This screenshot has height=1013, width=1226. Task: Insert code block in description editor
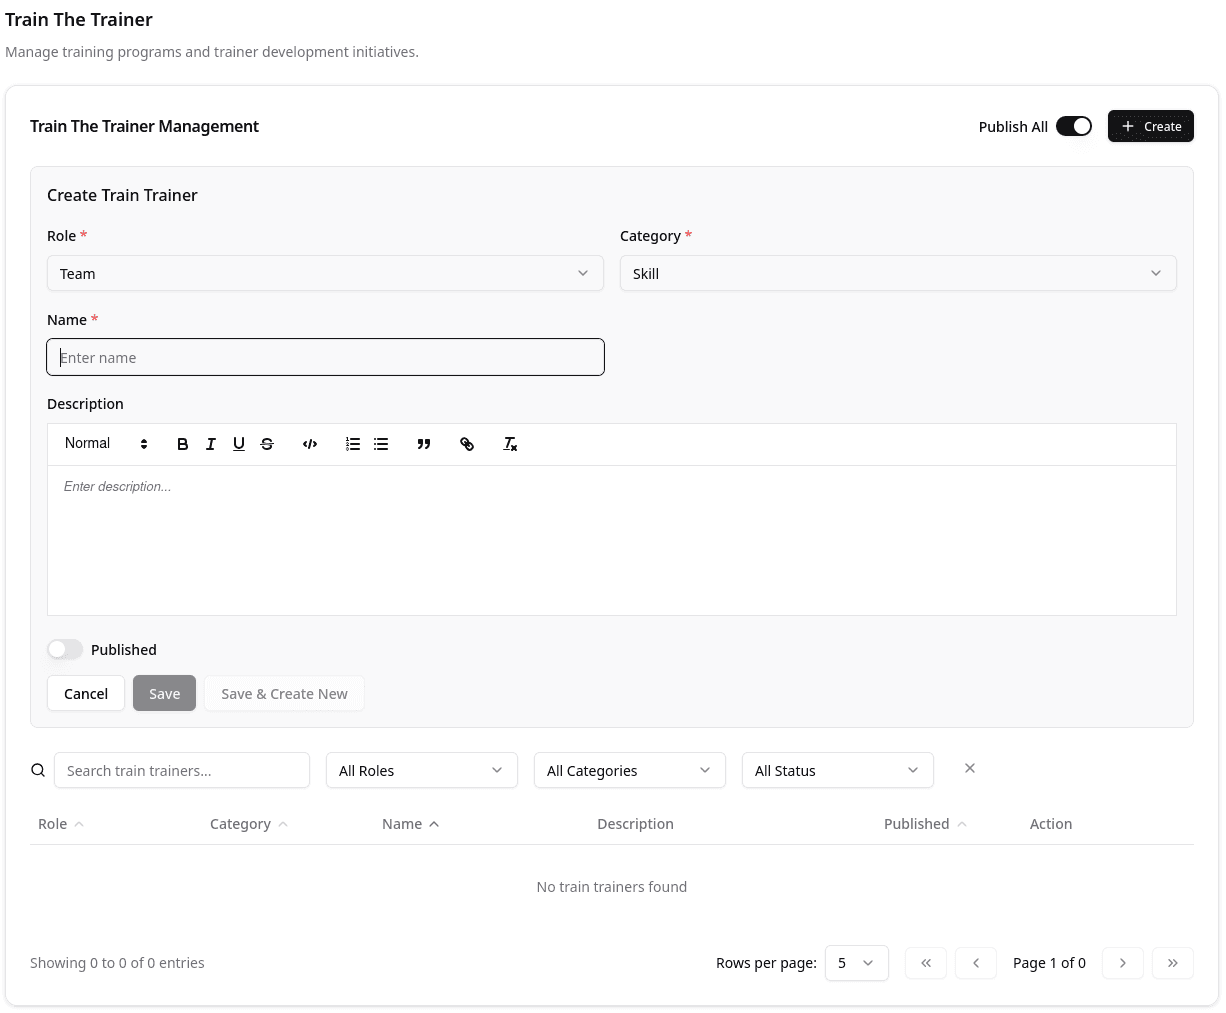[310, 444]
